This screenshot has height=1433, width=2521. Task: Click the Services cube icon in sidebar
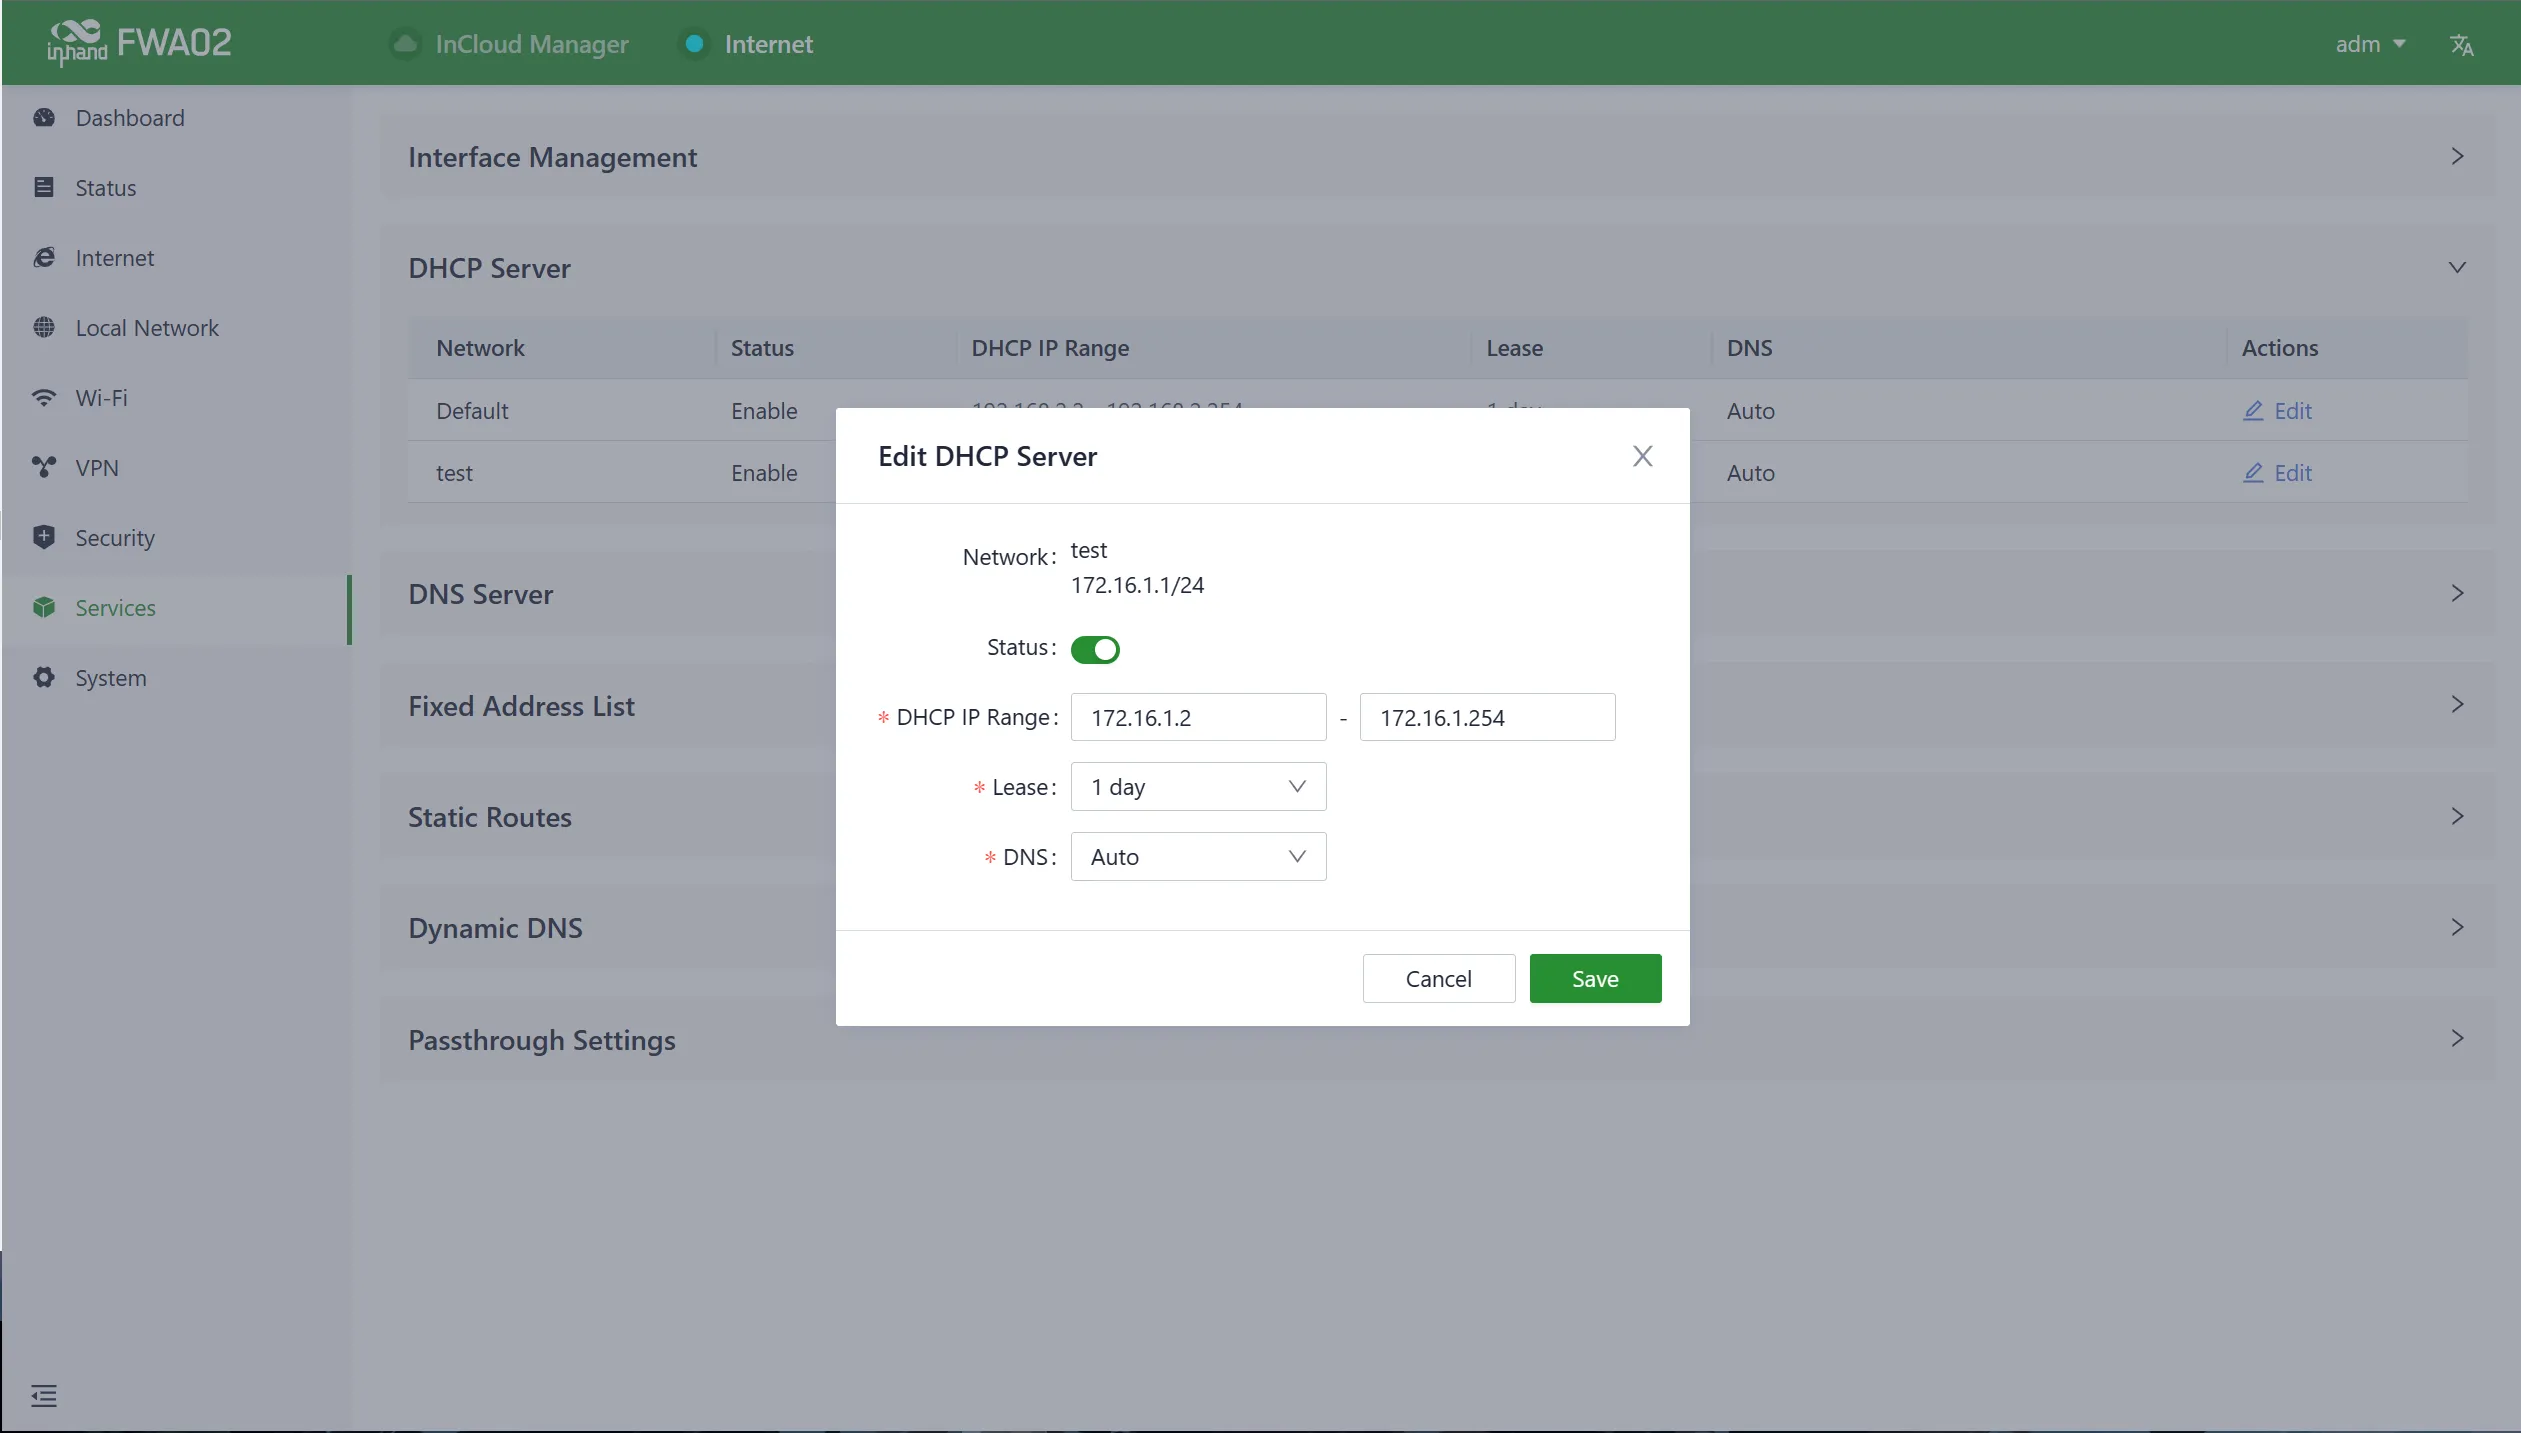[x=44, y=608]
